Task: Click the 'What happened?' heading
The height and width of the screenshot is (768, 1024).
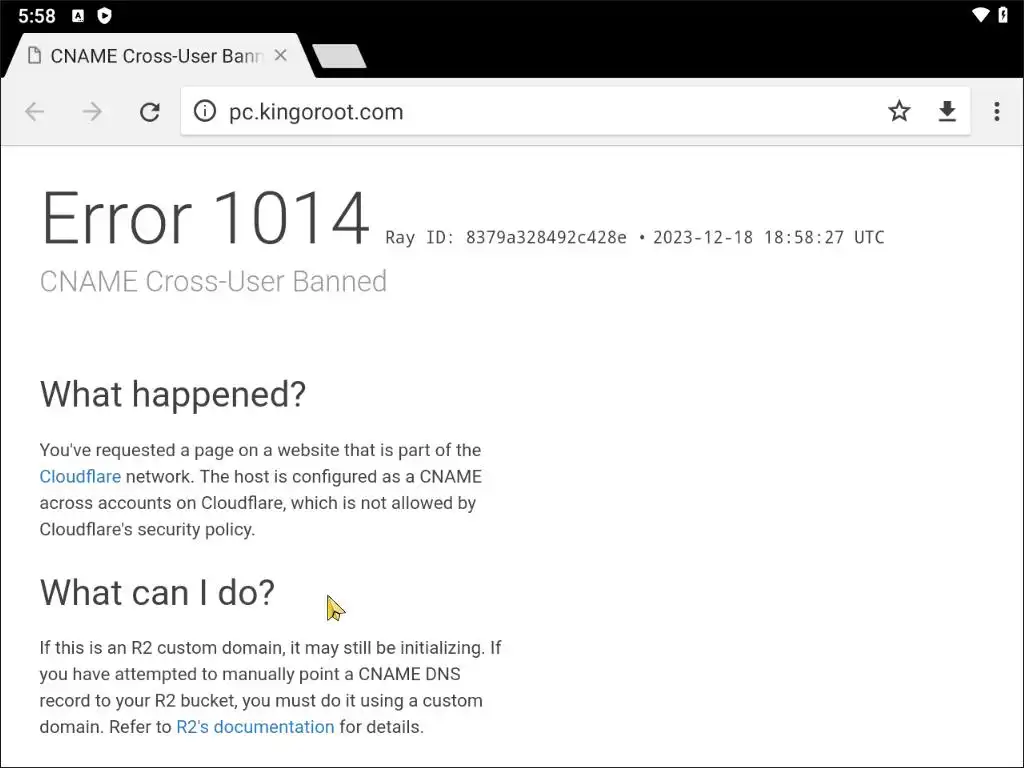Action: pos(173,394)
